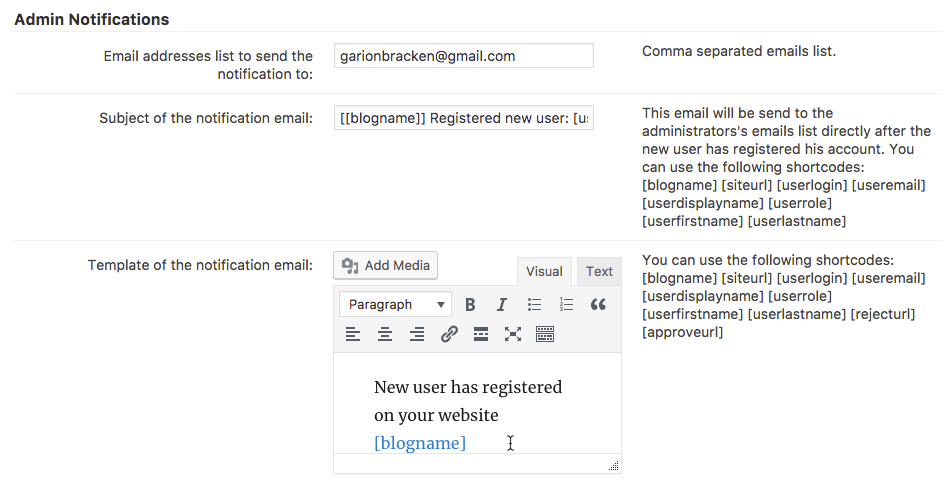Enter distraction-free fullscreen mode
952x491 pixels.
[513, 335]
